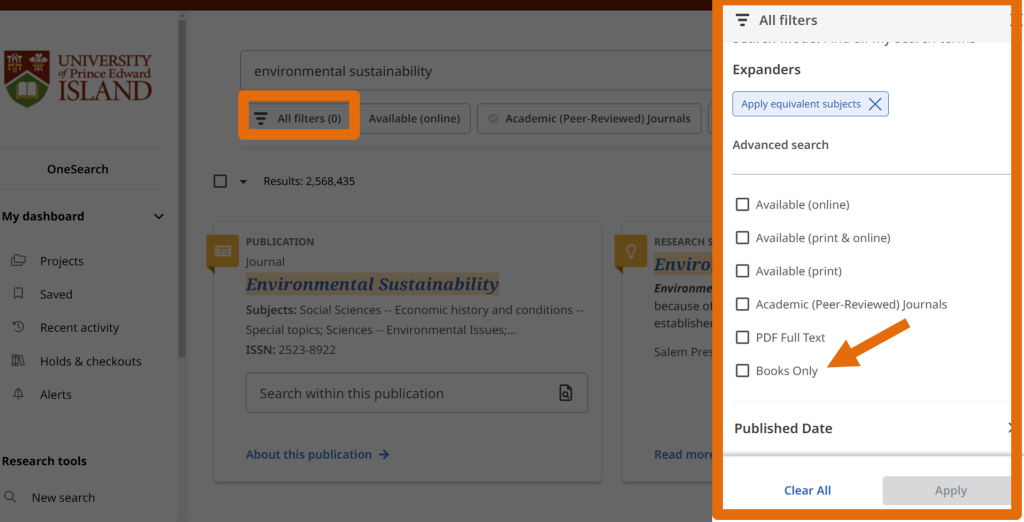This screenshot has height=522, width=1024.
Task: Click the search-in-document icon in publication box
Action: pos(566,393)
